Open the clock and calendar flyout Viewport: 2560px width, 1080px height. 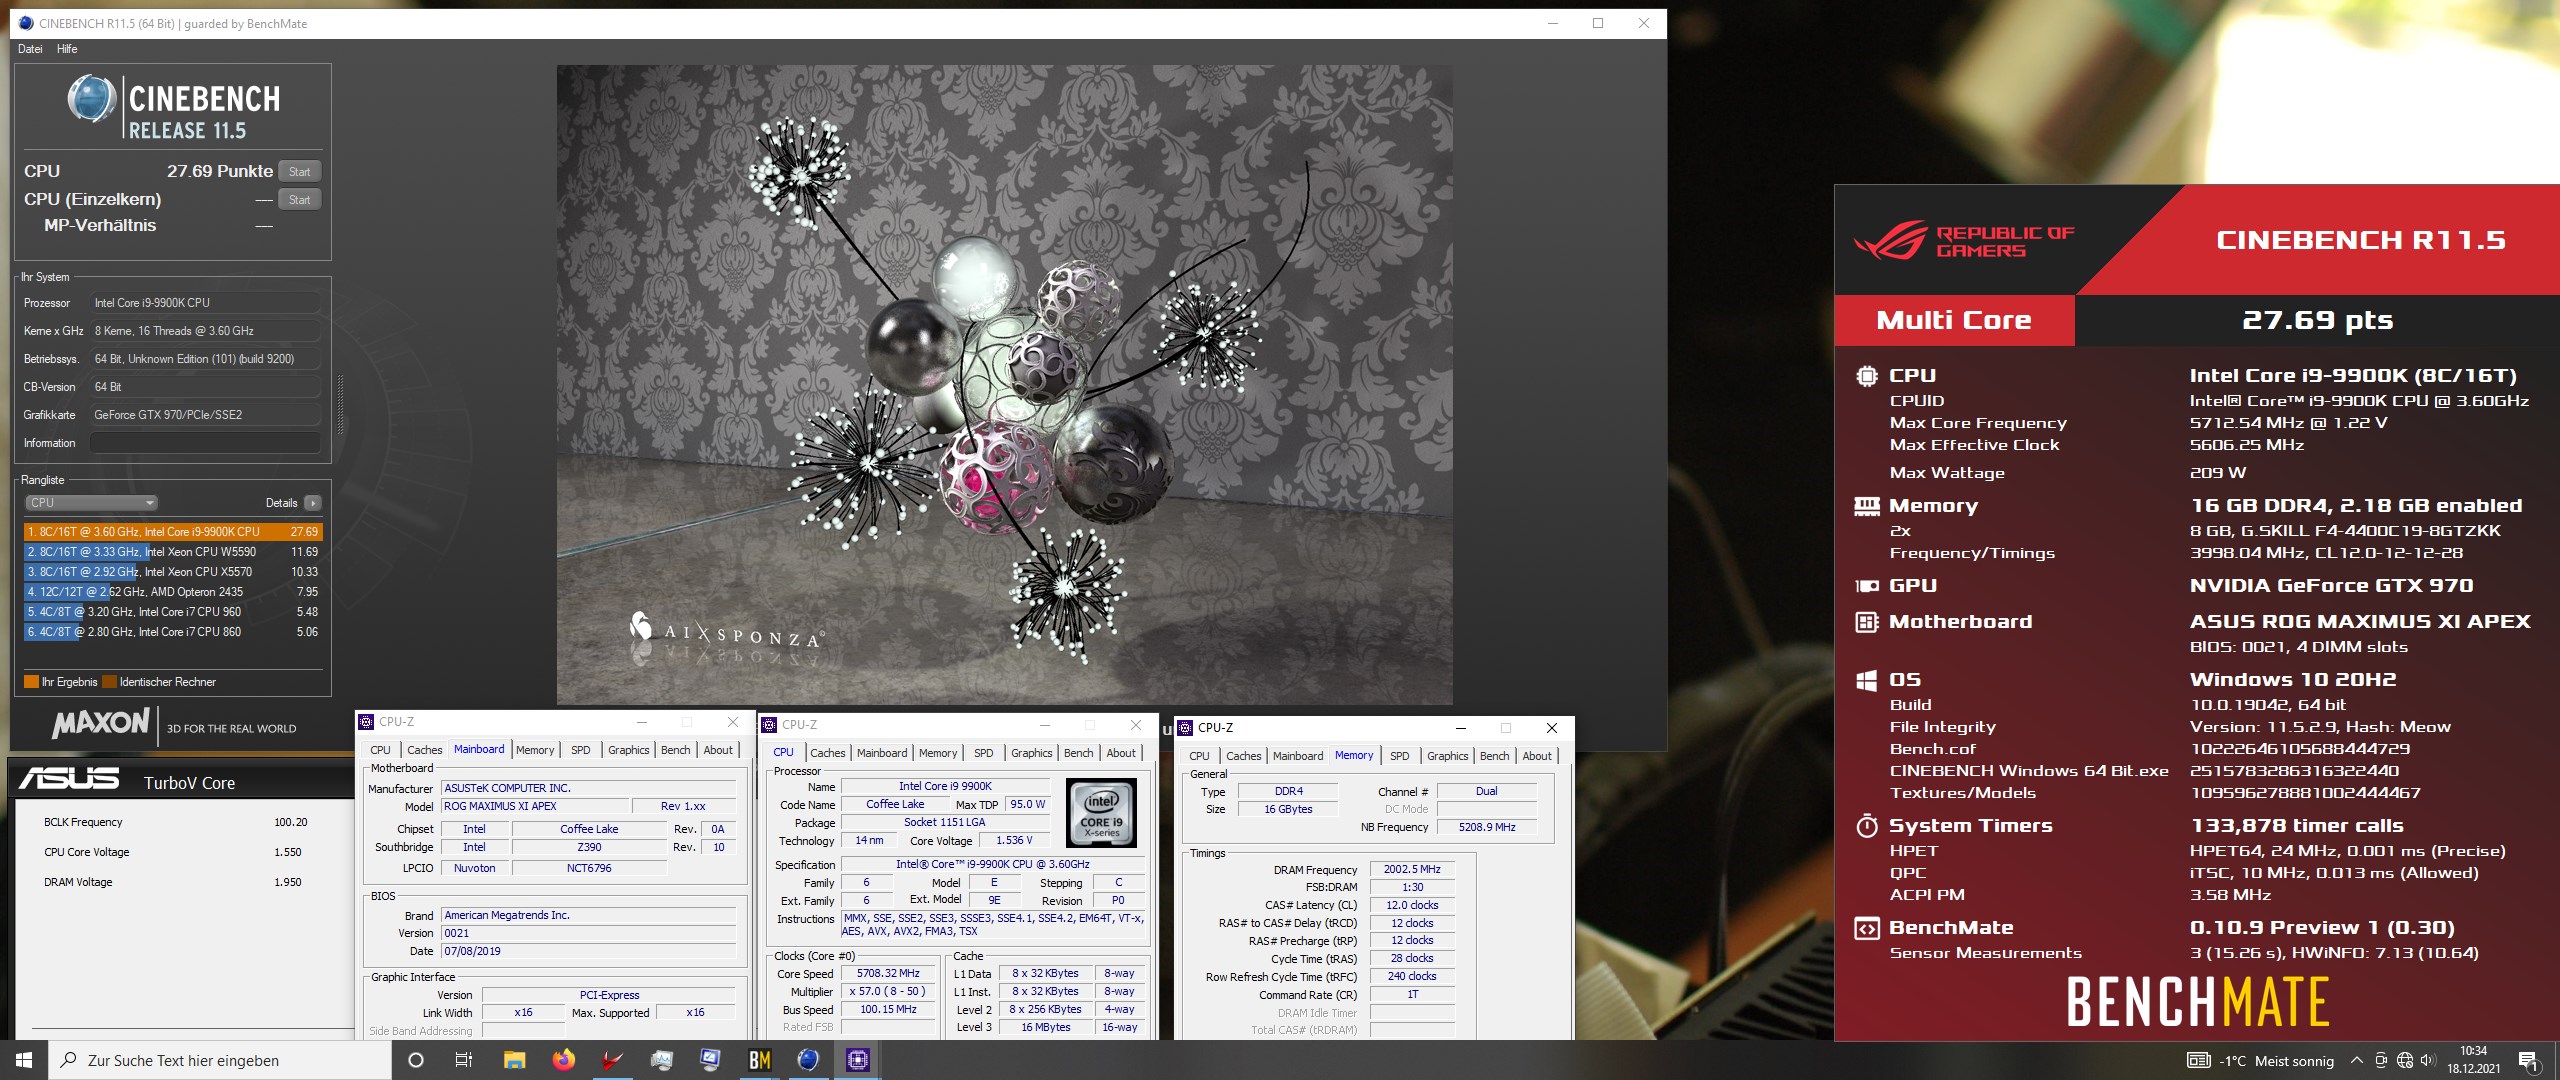[2473, 1060]
